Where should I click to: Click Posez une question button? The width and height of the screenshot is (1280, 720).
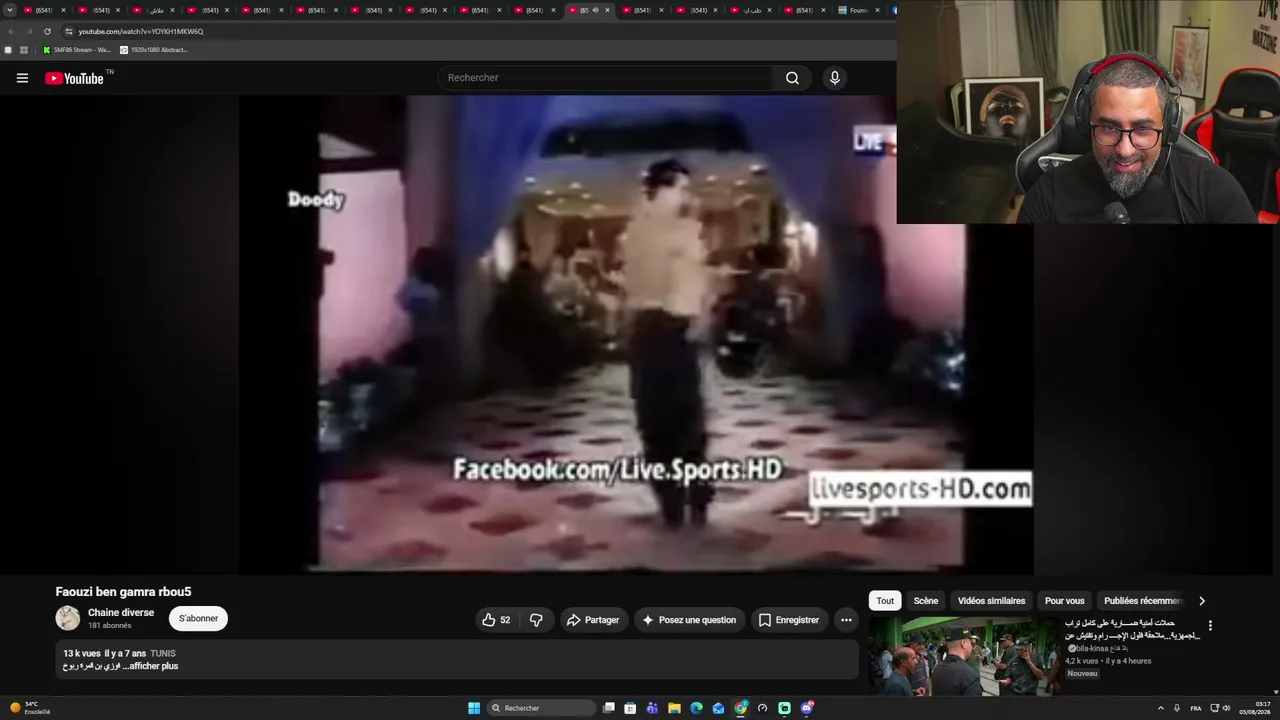coord(689,620)
